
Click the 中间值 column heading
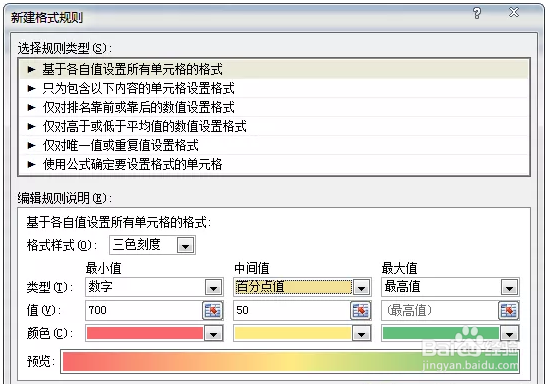click(251, 268)
